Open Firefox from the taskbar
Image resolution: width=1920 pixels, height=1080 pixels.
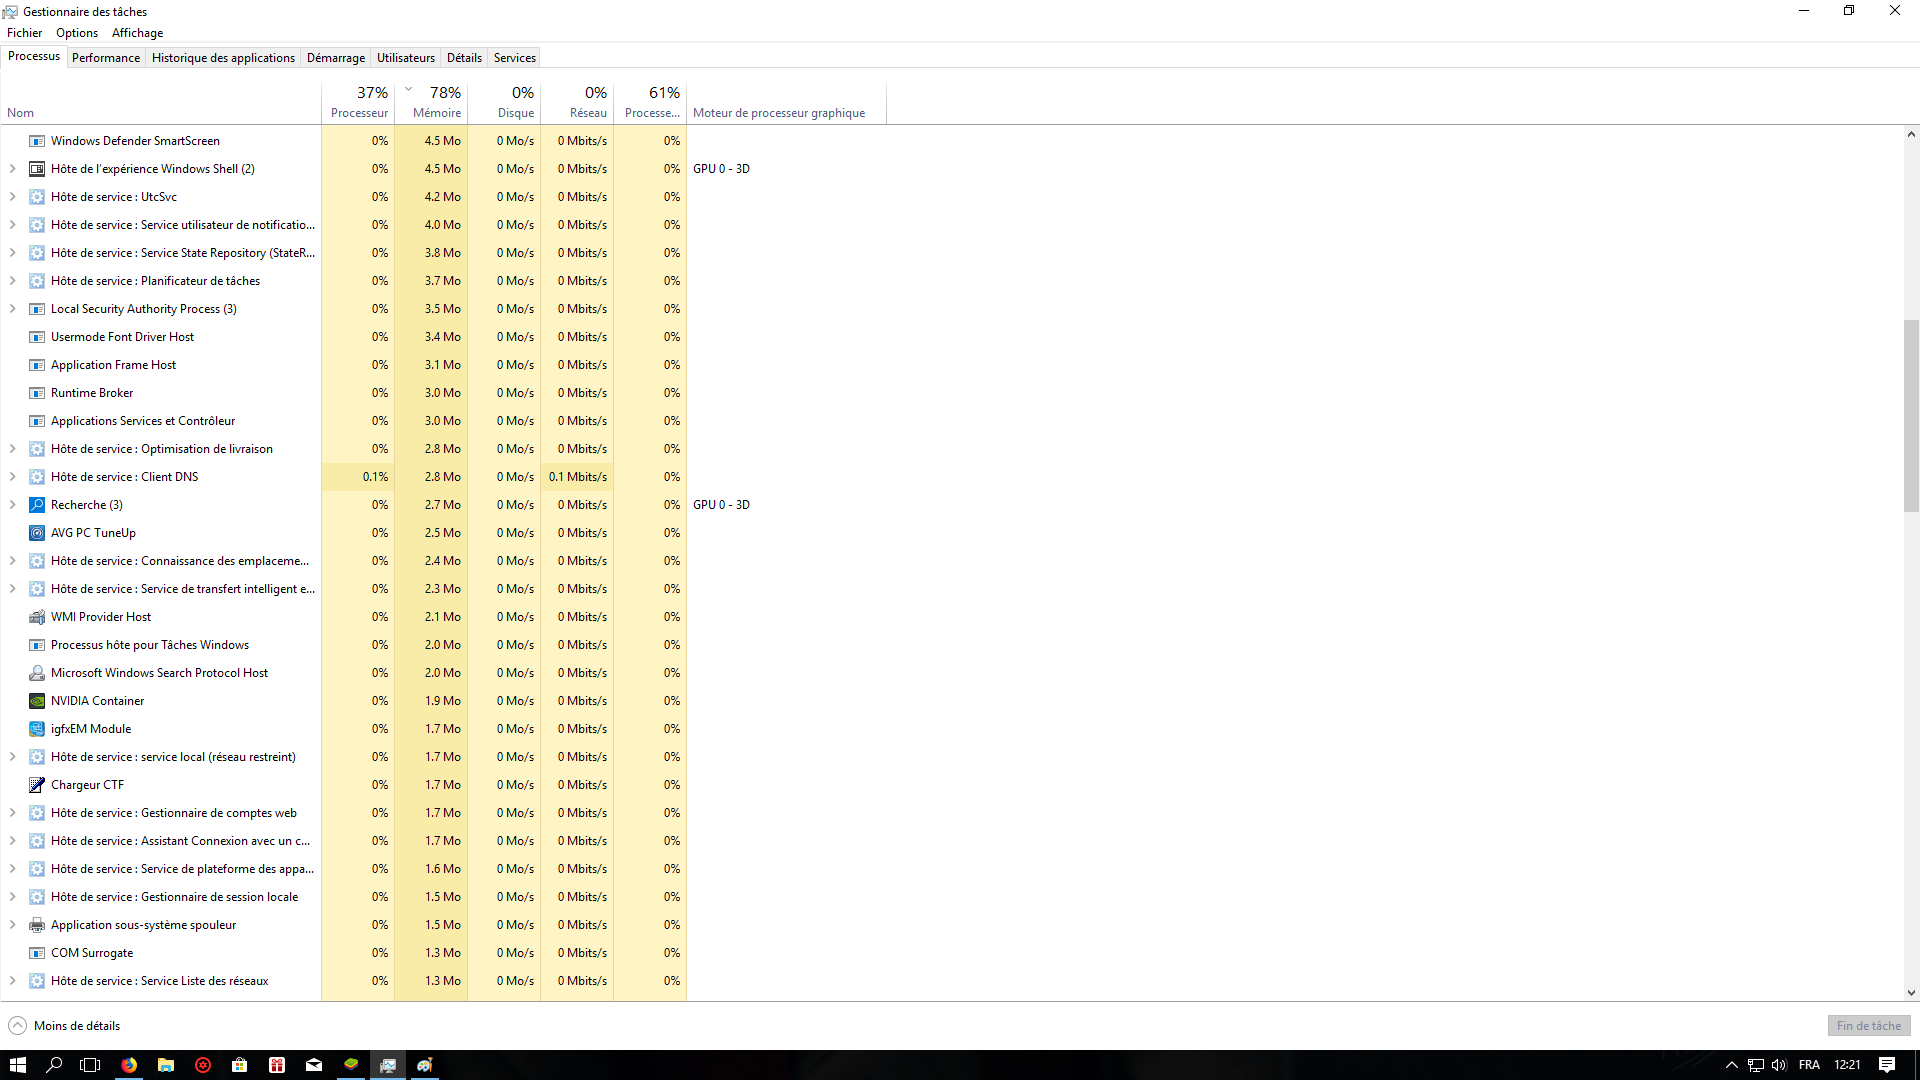point(129,1065)
